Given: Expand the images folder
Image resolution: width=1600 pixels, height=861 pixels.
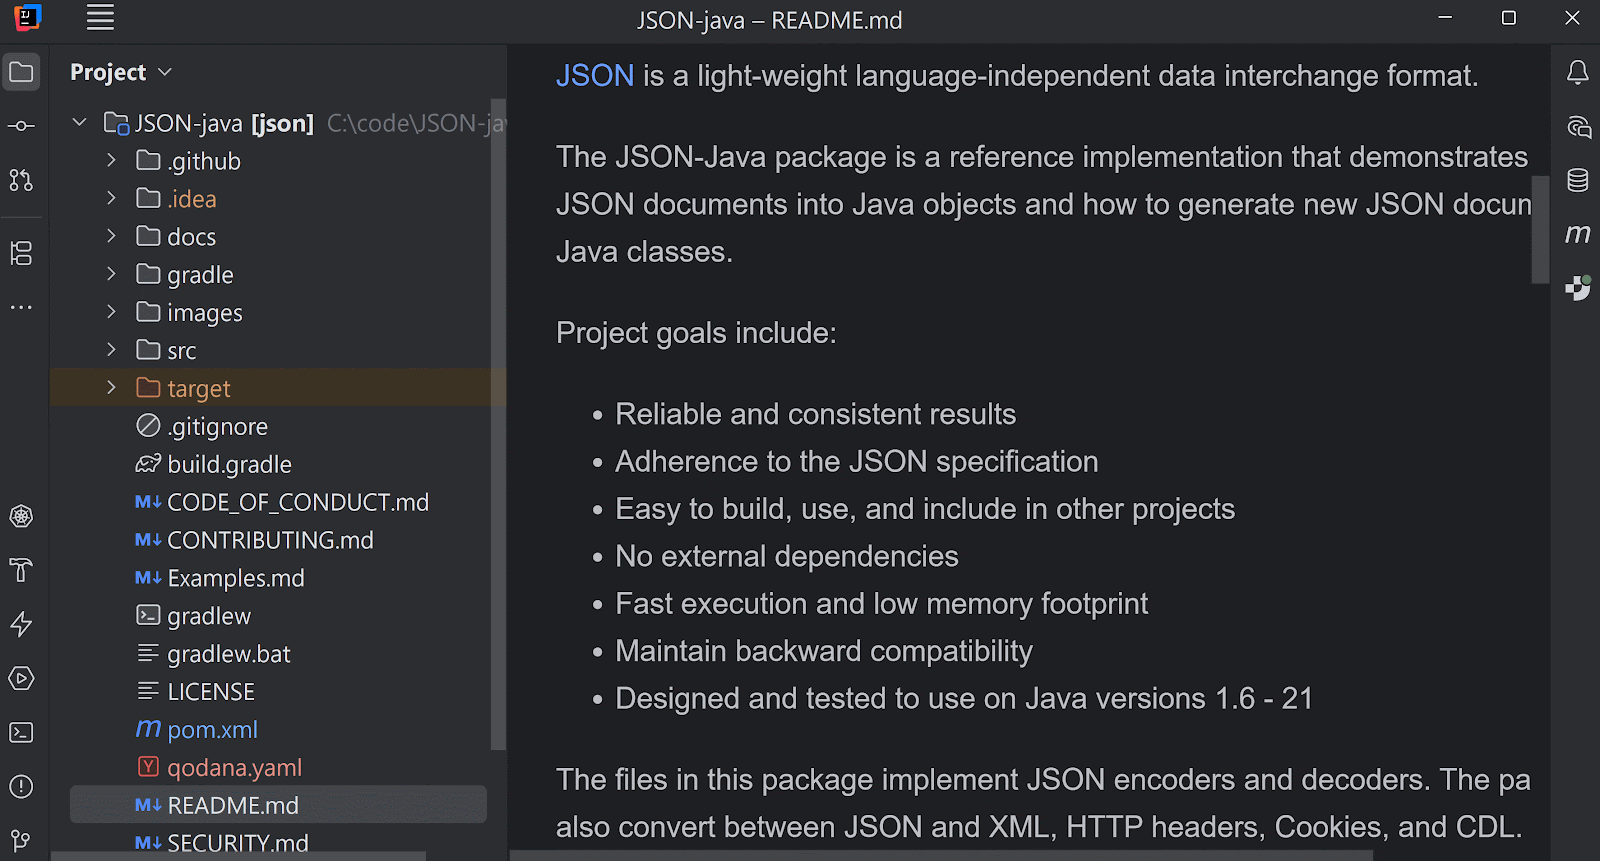Looking at the screenshot, I should (111, 312).
